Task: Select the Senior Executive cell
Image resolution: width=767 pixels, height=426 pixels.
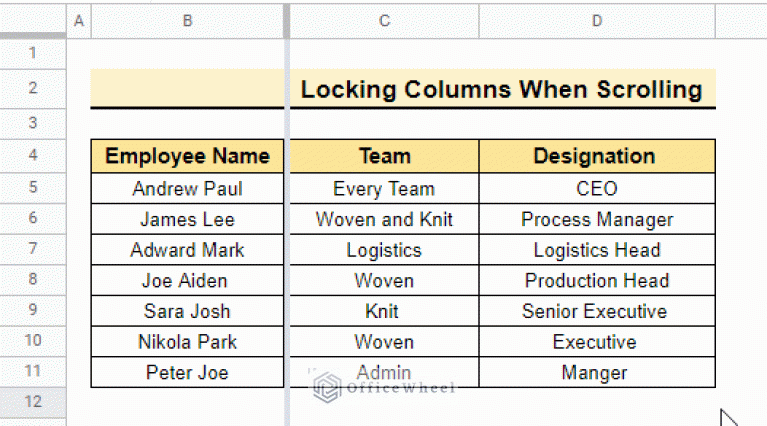Action: pyautogui.click(x=597, y=311)
